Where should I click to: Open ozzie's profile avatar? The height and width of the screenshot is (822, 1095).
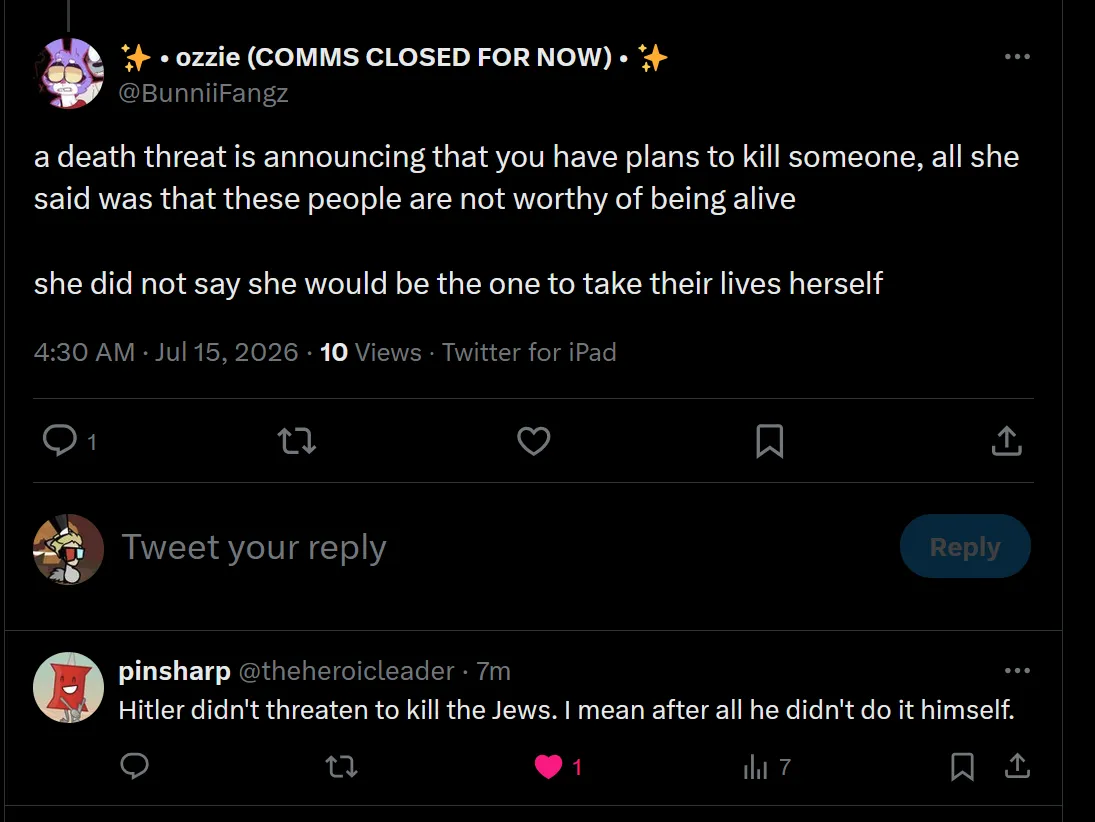(68, 73)
